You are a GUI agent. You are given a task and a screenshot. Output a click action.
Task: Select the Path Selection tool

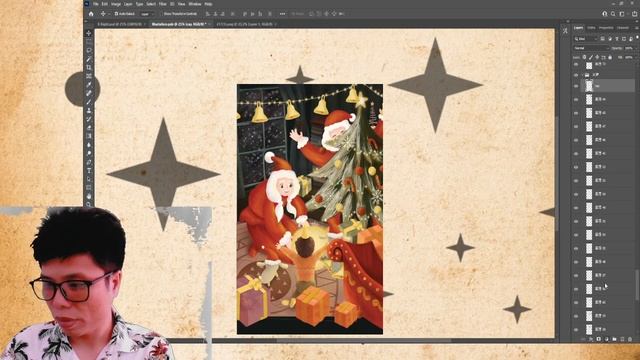(x=89, y=179)
